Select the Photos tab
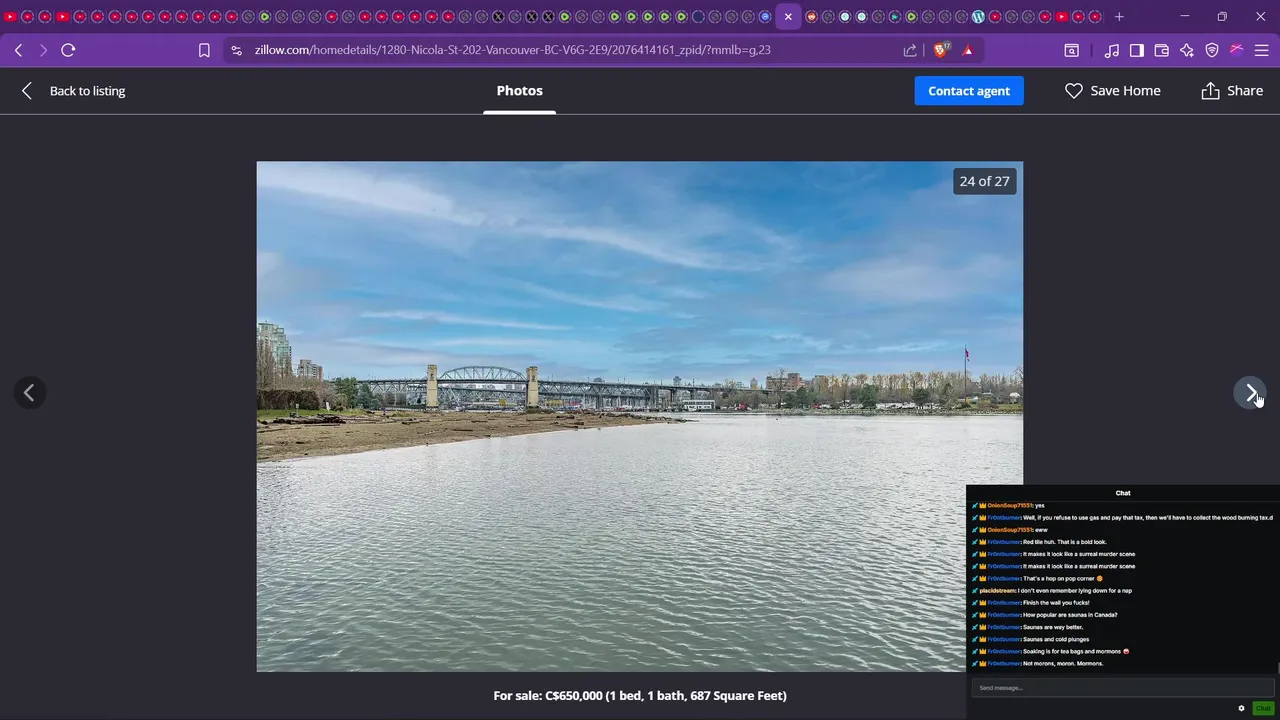Screen dimensions: 1280x720 tap(519, 91)
